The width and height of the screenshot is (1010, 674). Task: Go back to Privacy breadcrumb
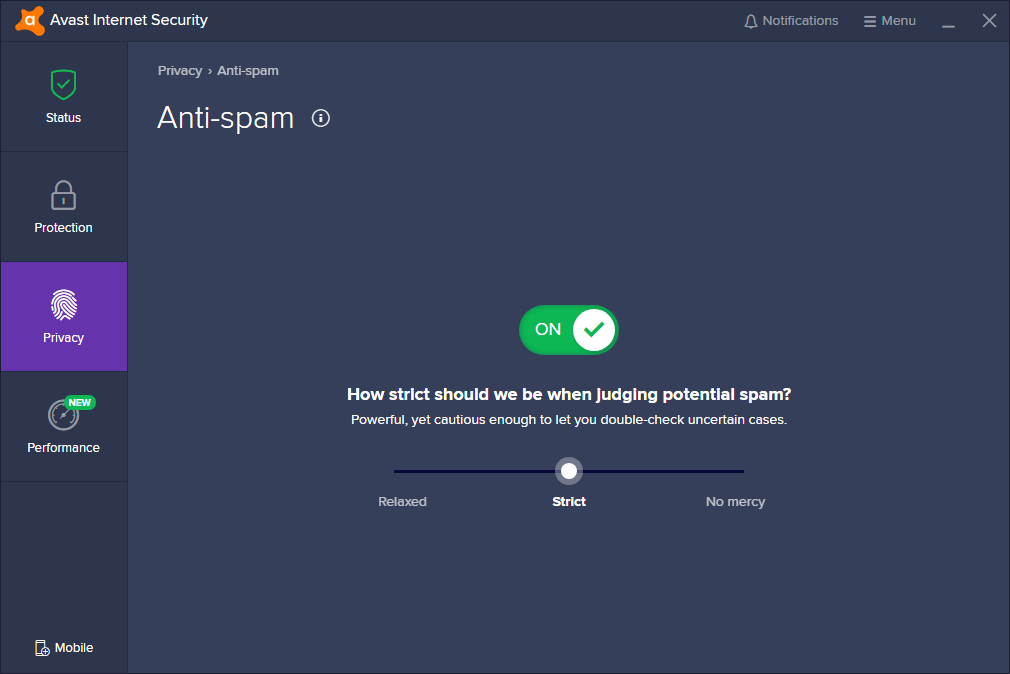[x=180, y=71]
